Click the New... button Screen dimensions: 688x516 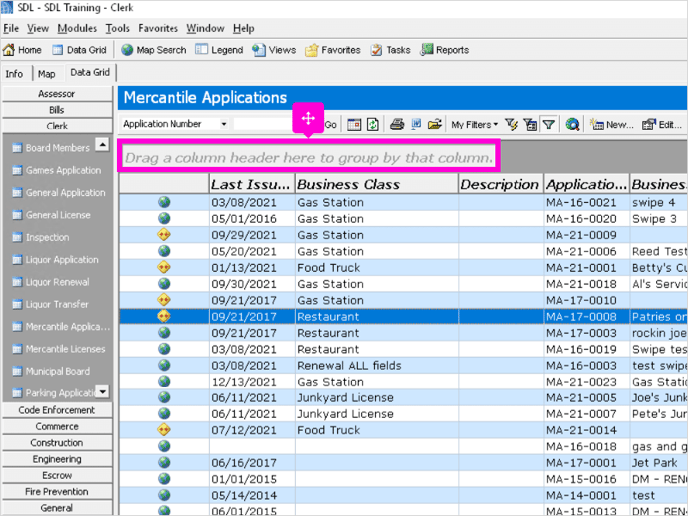(612, 125)
